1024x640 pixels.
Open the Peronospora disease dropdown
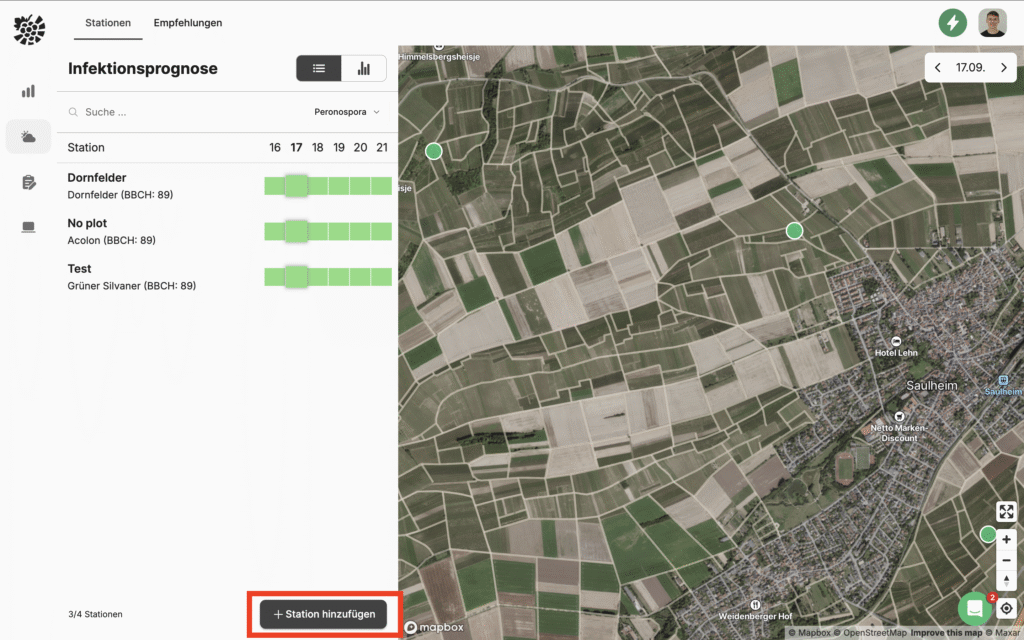point(347,112)
